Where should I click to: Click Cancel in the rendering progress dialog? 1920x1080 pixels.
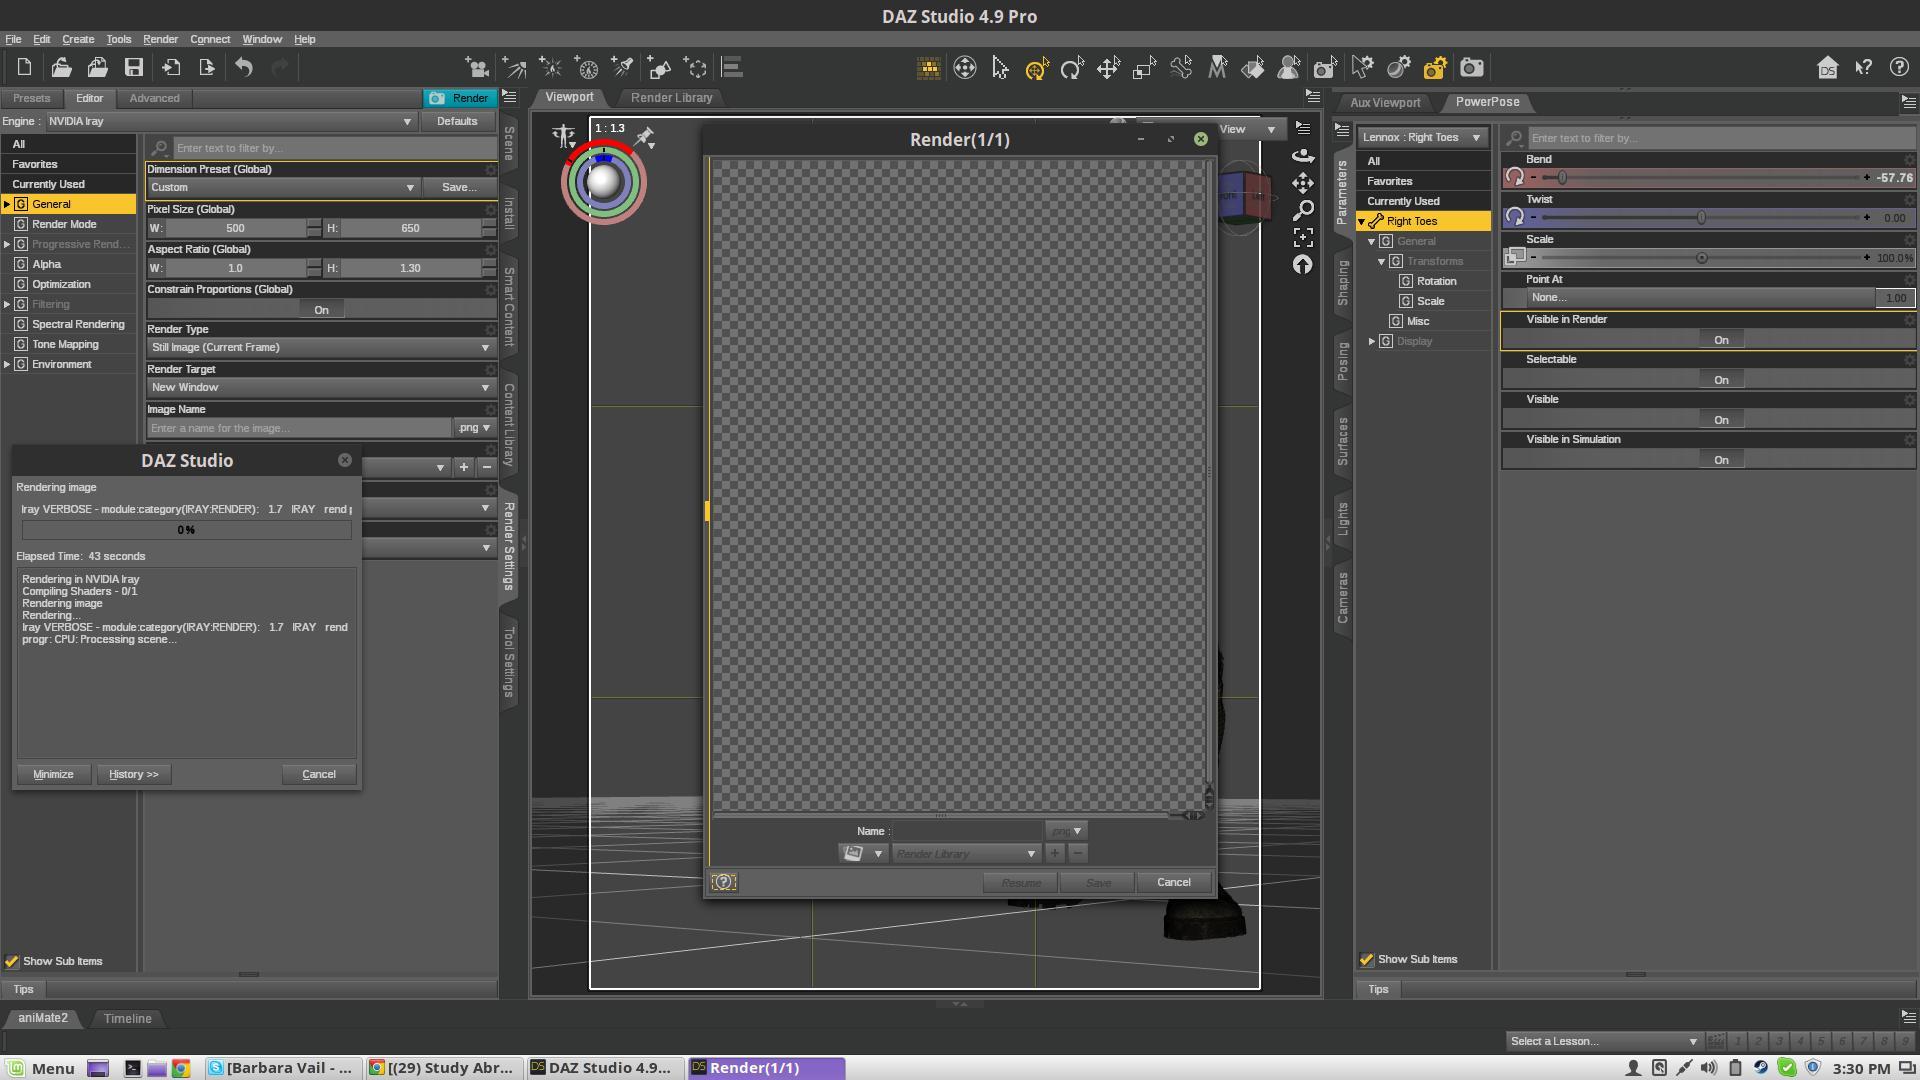[319, 775]
